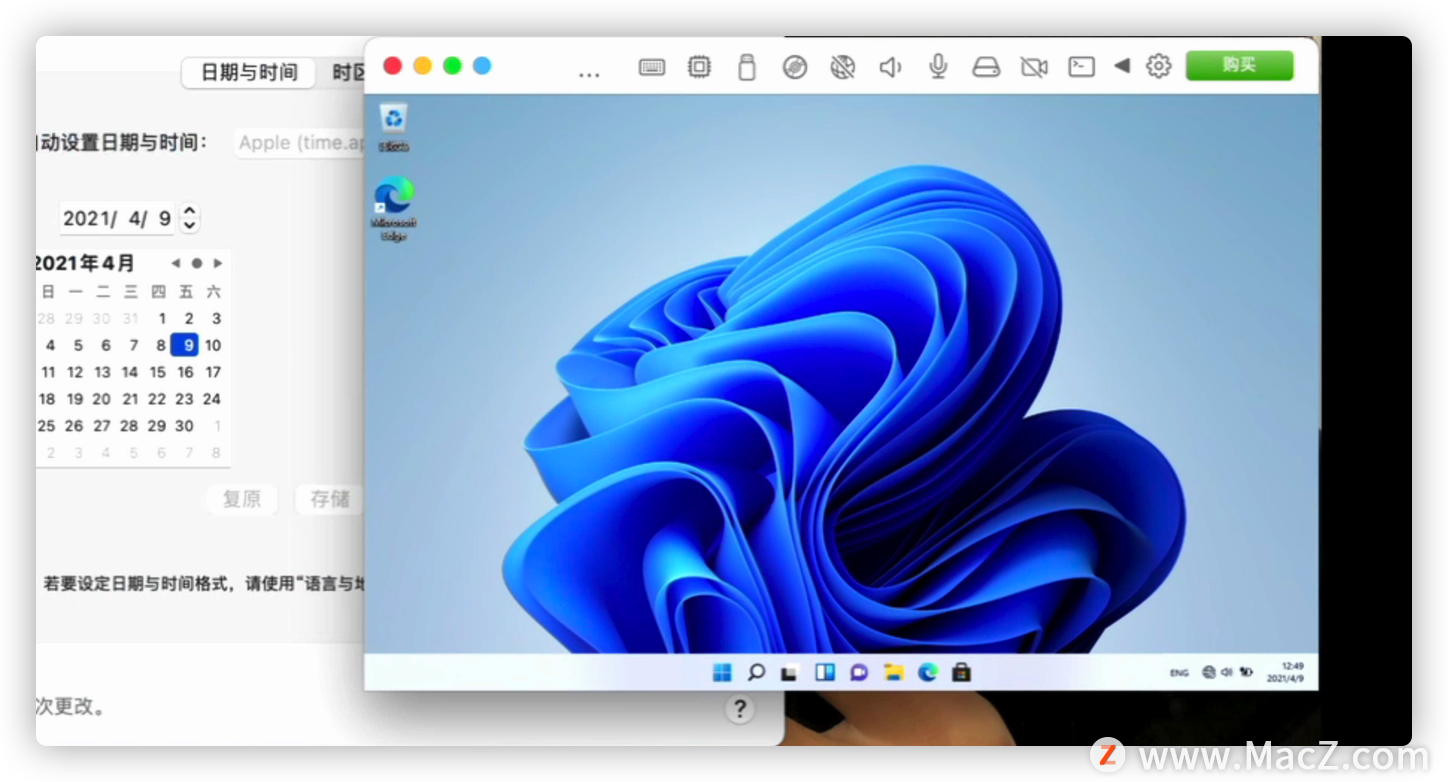Click the three-dots more button in the VM title bar
The height and width of the screenshot is (782, 1448).
pos(589,74)
